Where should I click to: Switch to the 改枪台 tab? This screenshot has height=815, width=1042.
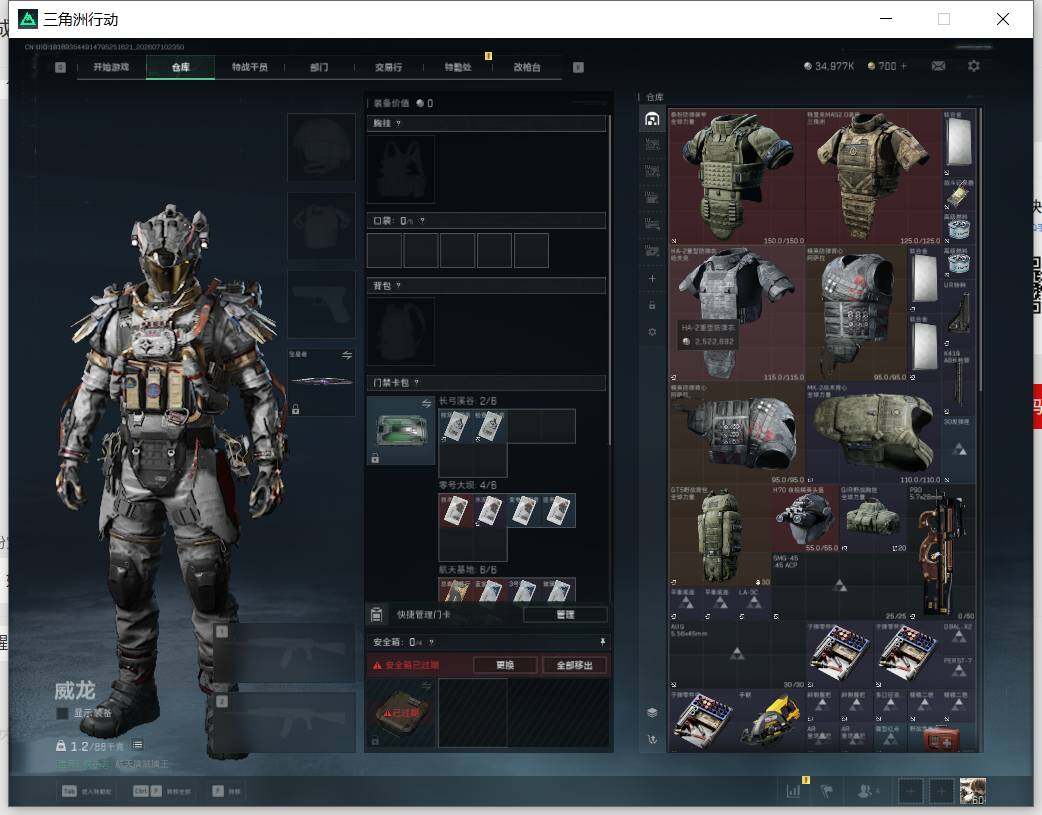point(527,67)
